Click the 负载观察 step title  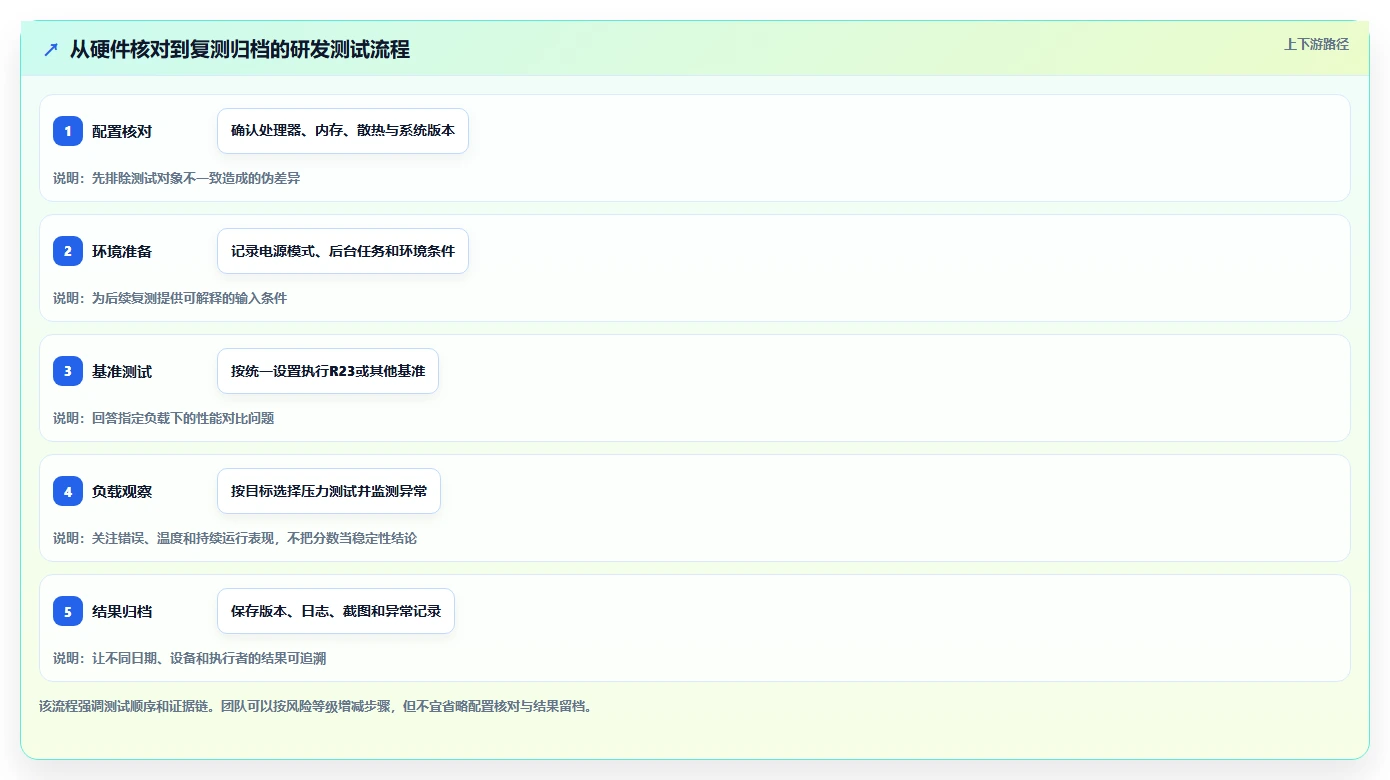122,491
